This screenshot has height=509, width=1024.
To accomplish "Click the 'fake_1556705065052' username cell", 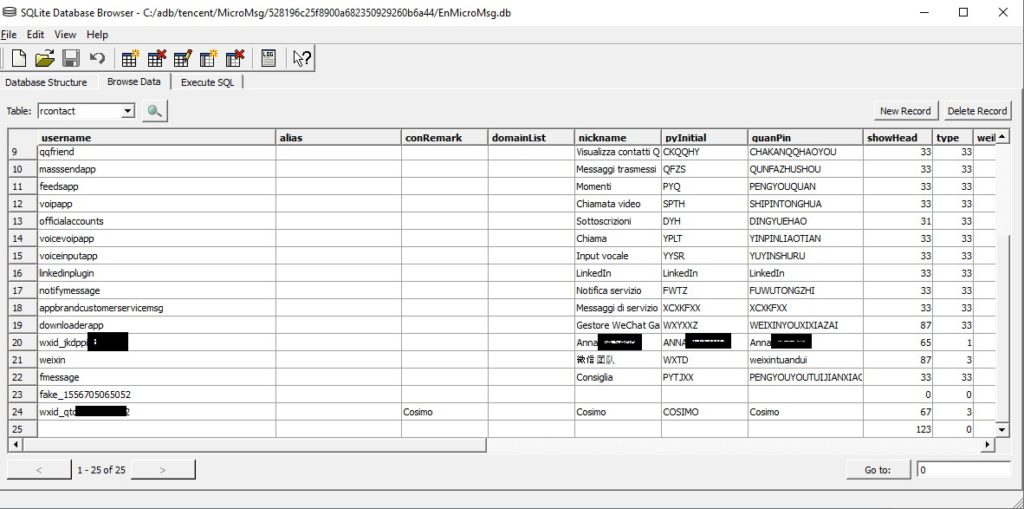I will (x=157, y=395).
